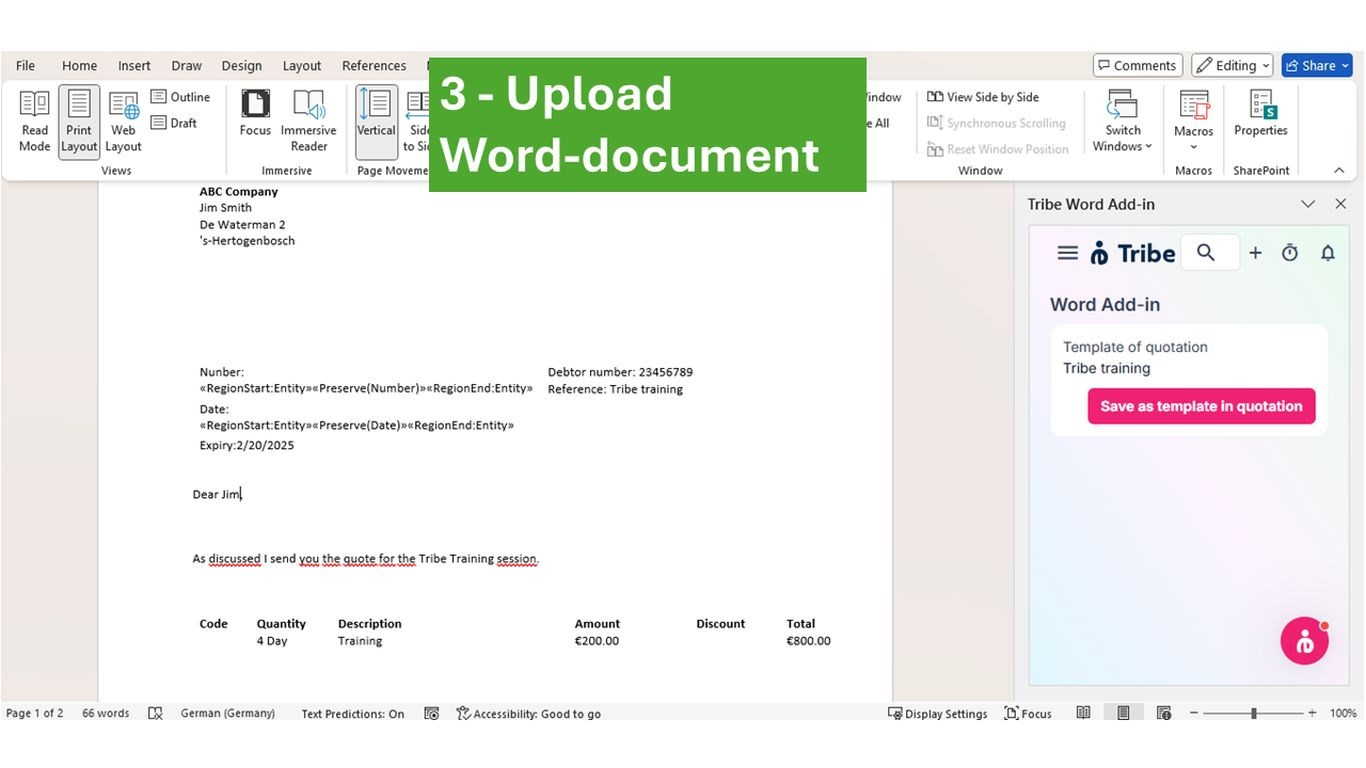The image size is (1366, 768).
Task: Select Print Layout view
Action: 79,122
